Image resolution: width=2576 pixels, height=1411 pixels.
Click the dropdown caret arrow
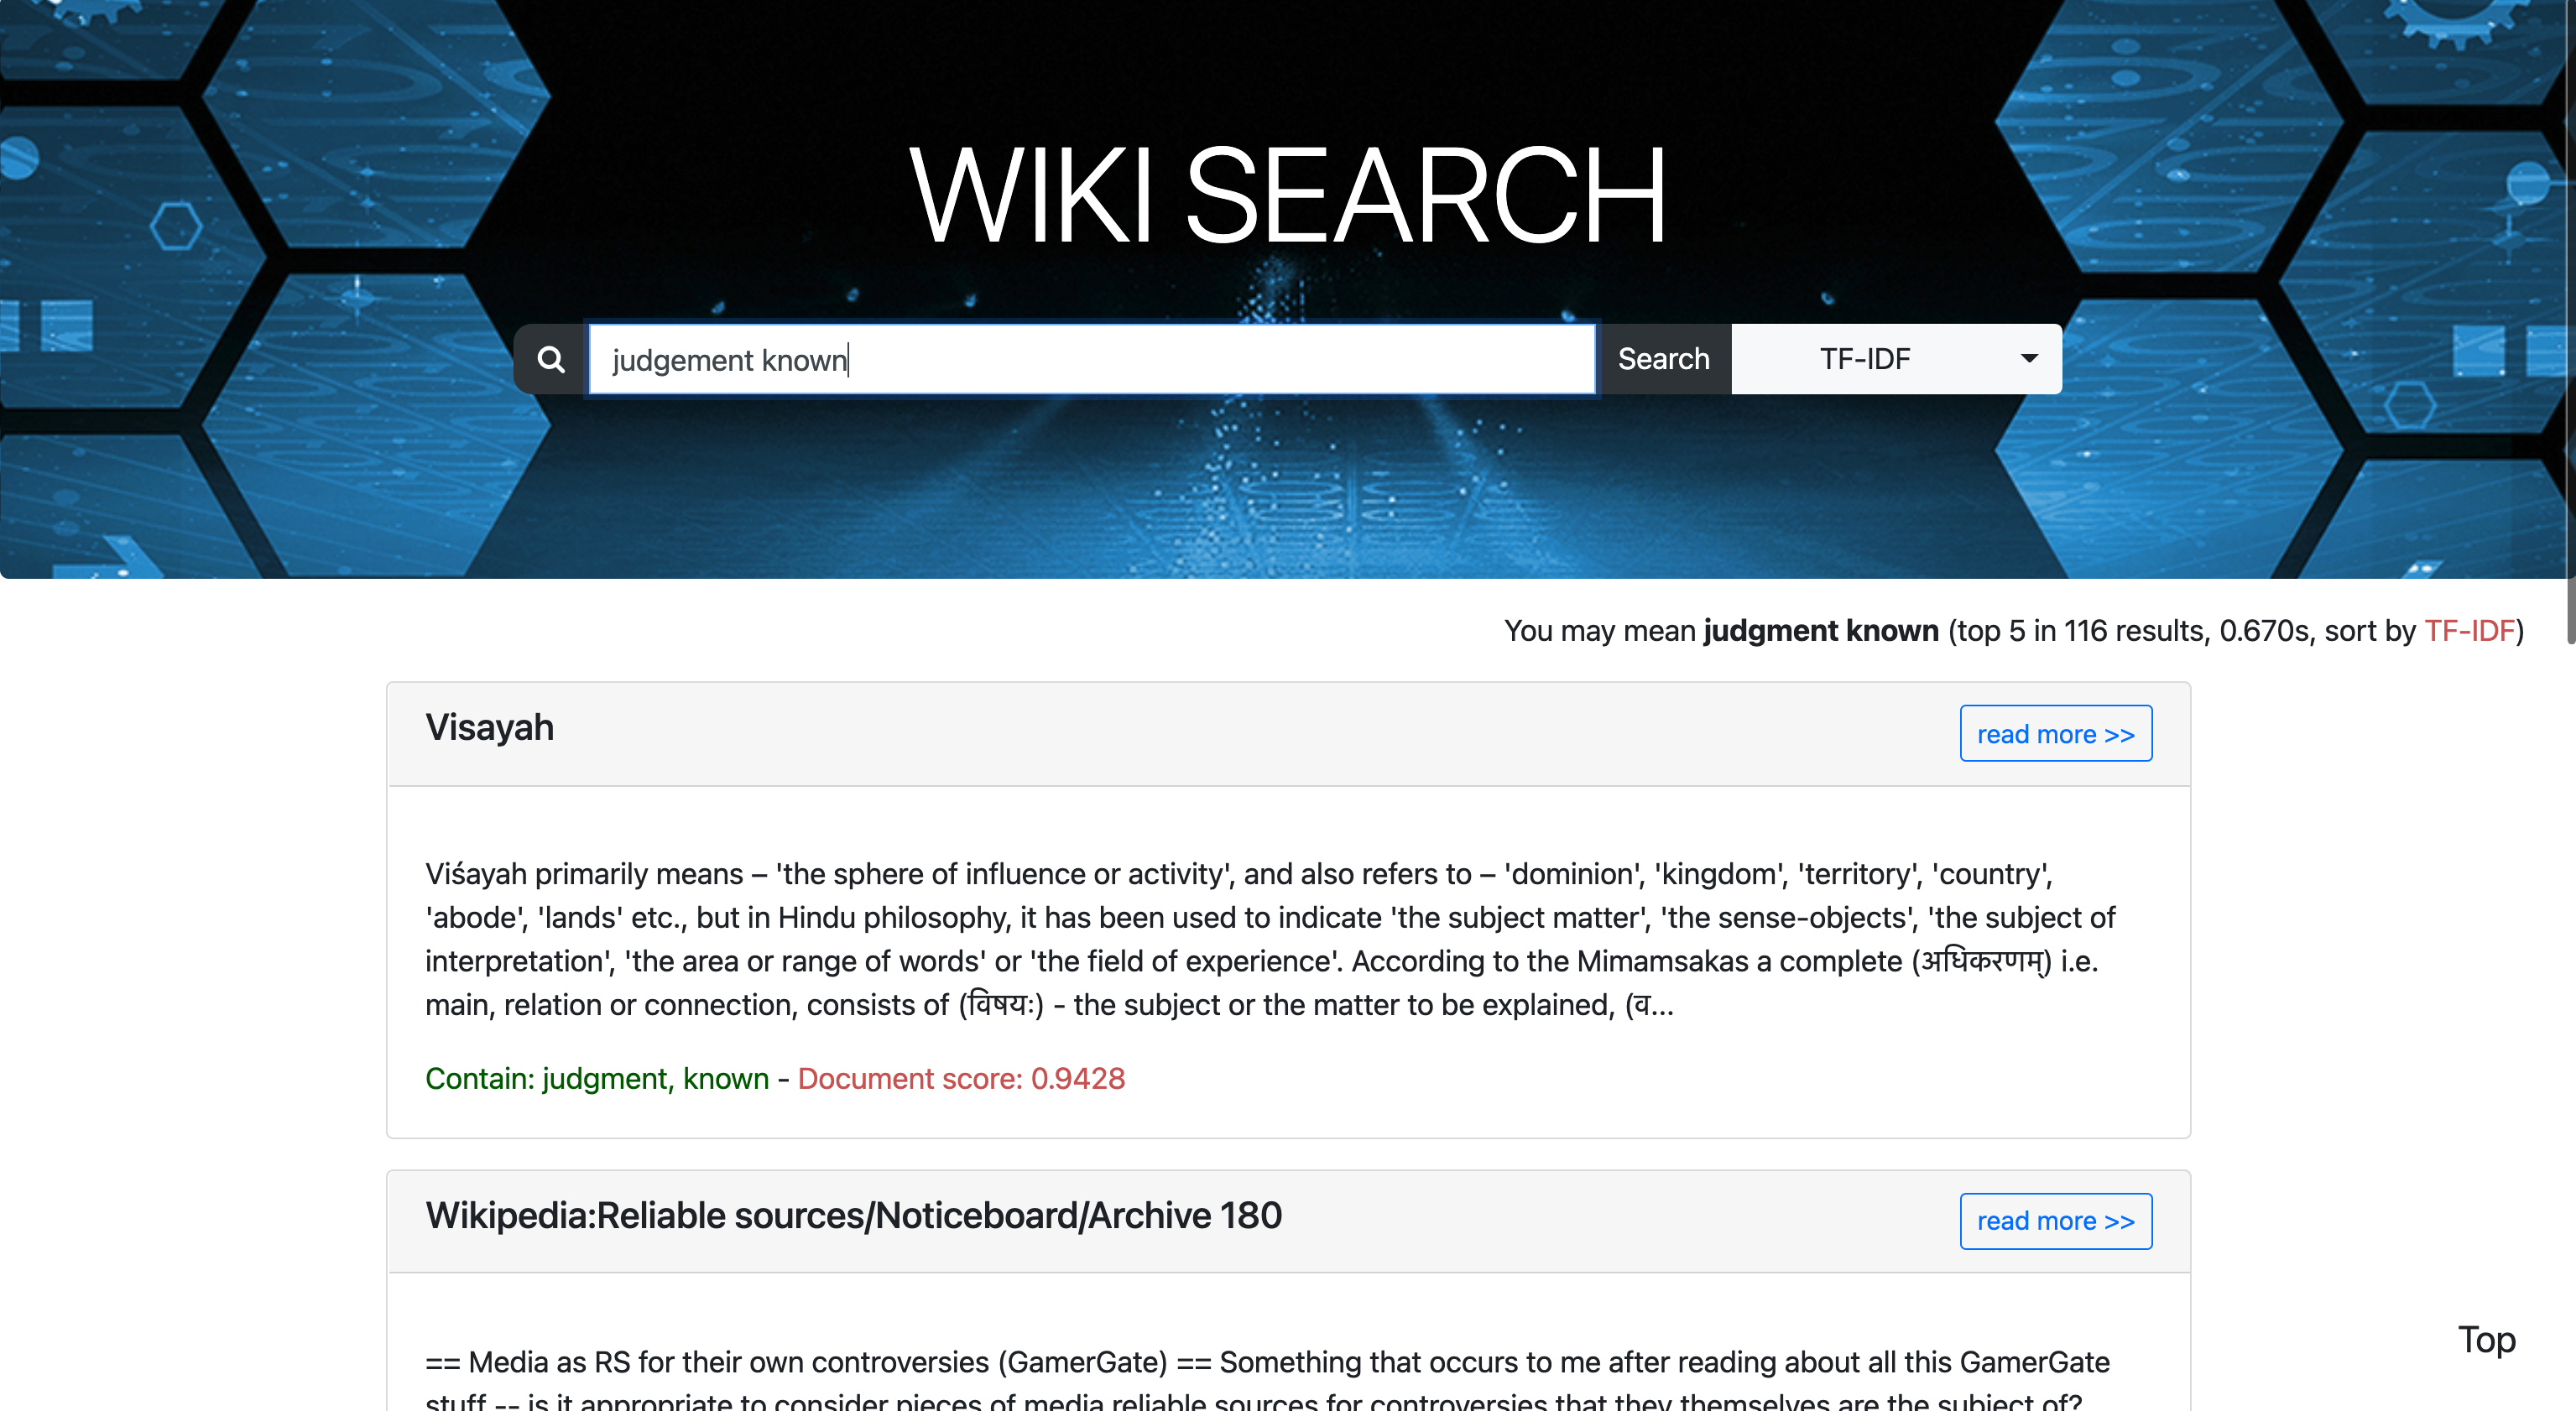2029,359
